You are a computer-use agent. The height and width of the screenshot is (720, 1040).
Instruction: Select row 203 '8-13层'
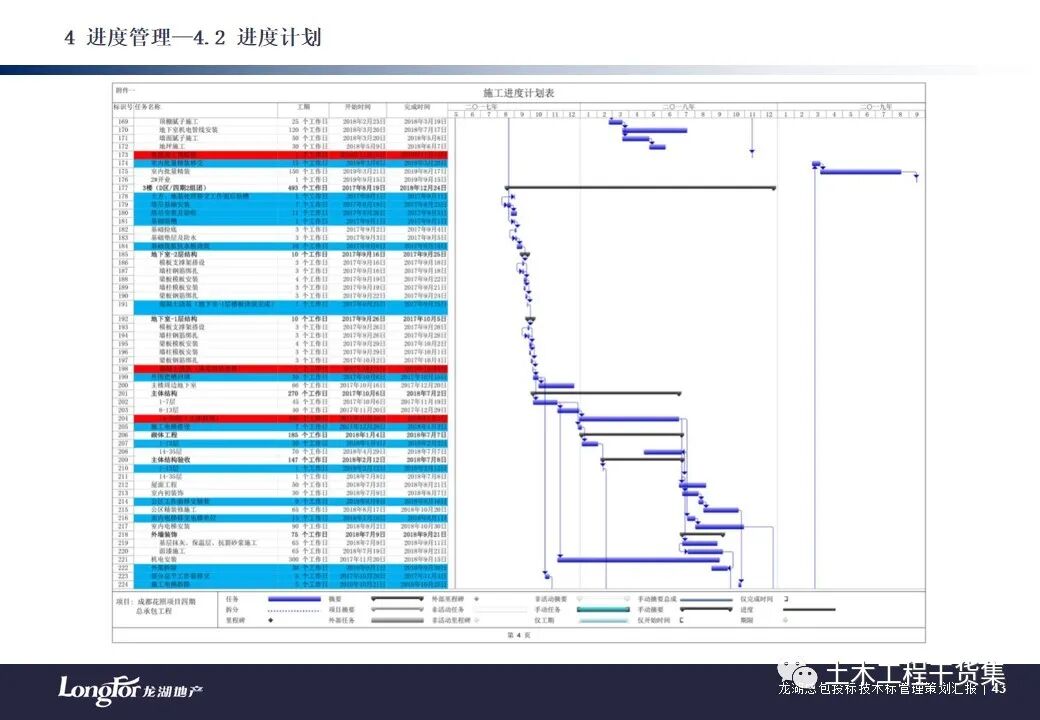(x=281, y=410)
